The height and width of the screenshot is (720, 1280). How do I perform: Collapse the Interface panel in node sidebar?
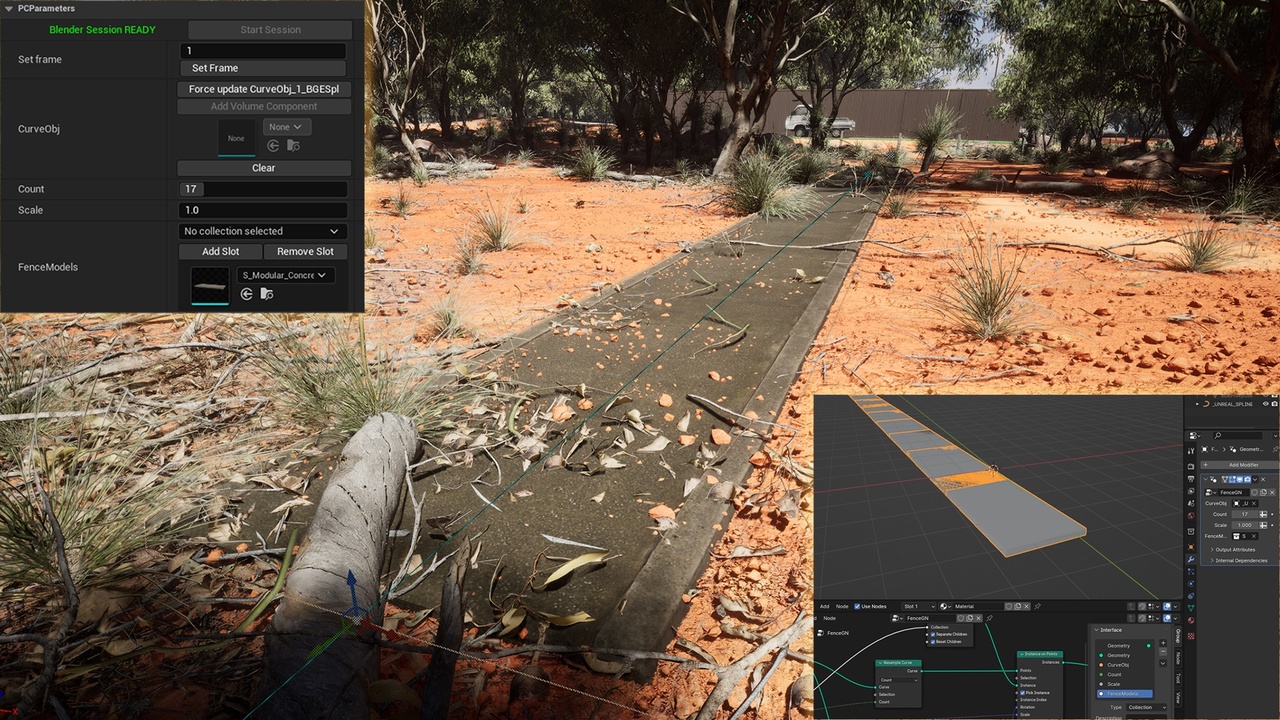[1097, 630]
